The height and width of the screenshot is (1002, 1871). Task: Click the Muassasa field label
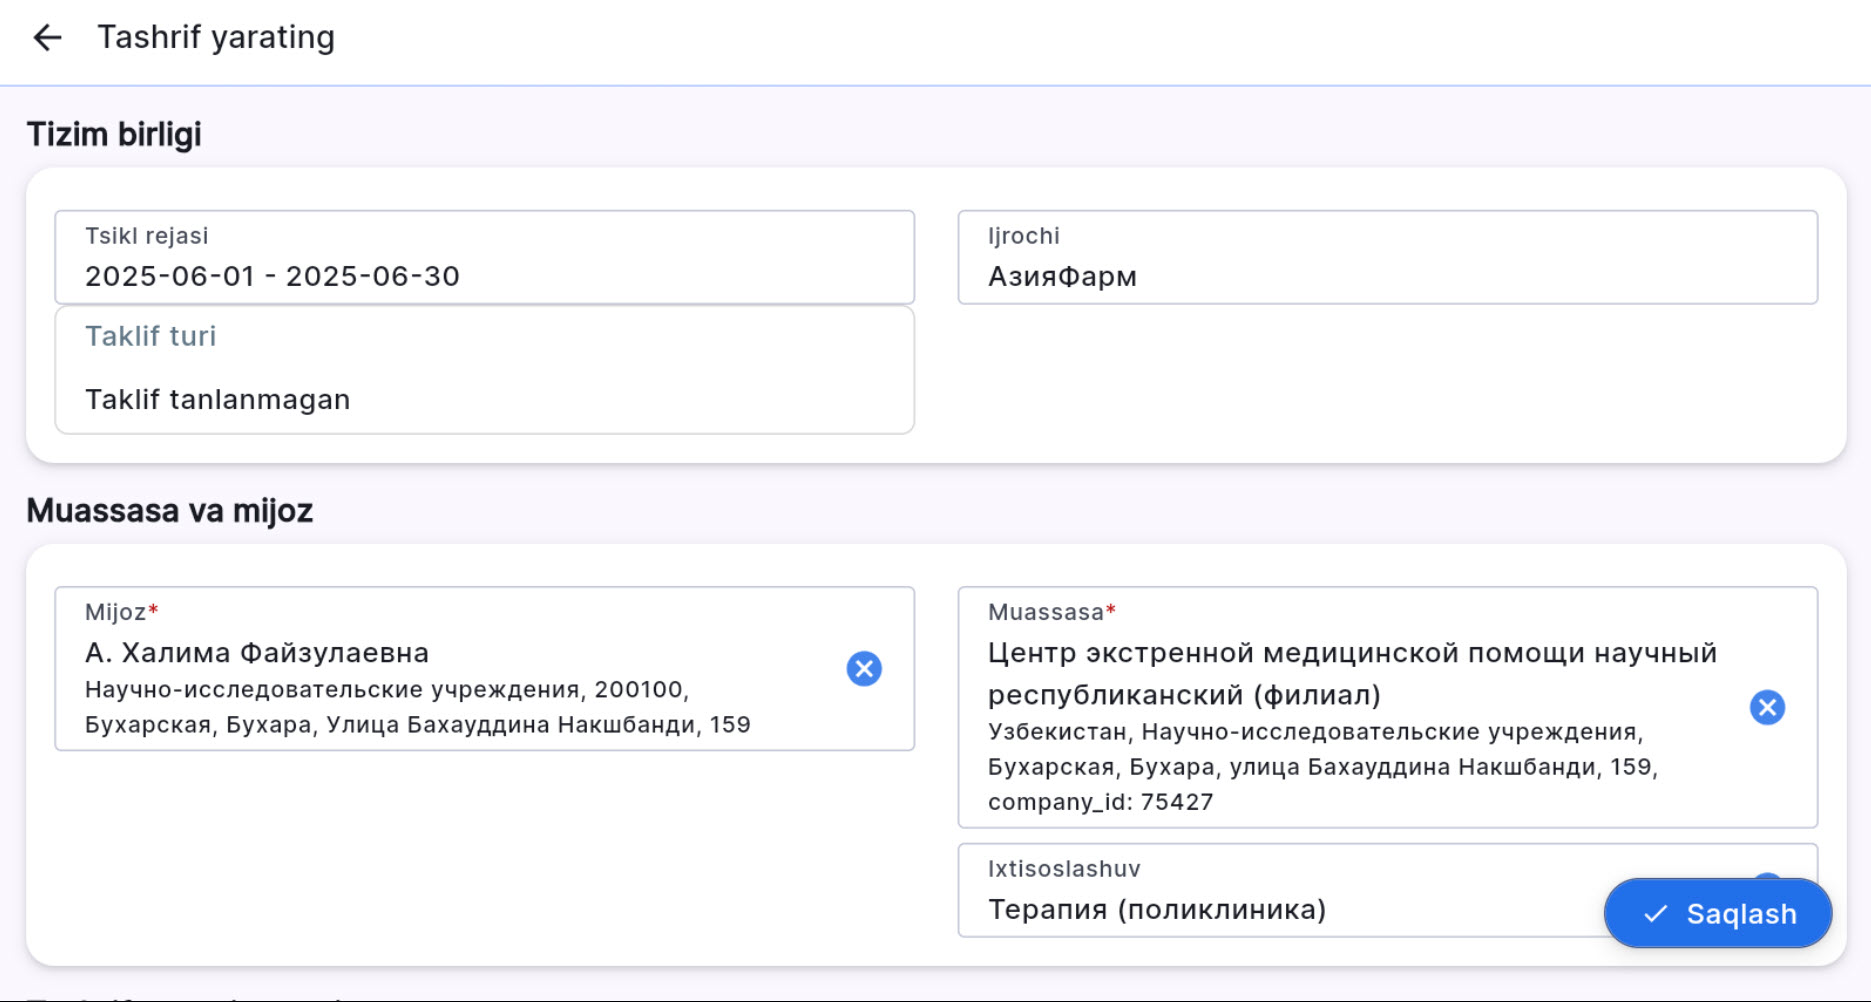(1046, 612)
